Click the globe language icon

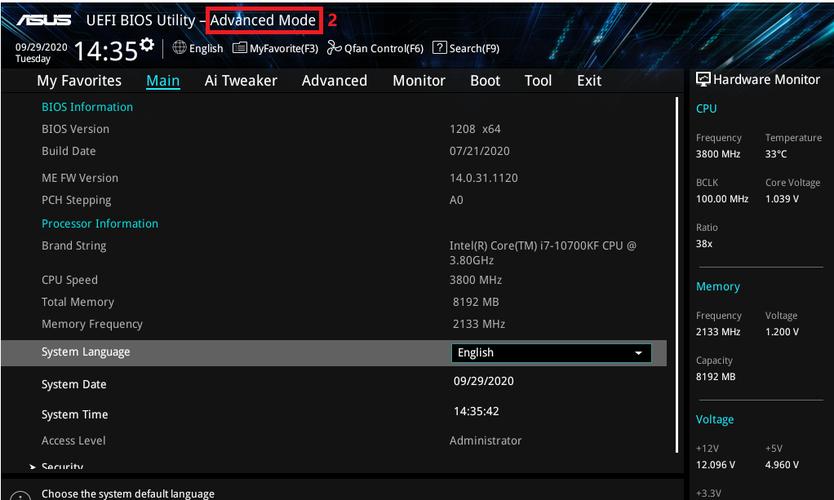click(x=180, y=47)
